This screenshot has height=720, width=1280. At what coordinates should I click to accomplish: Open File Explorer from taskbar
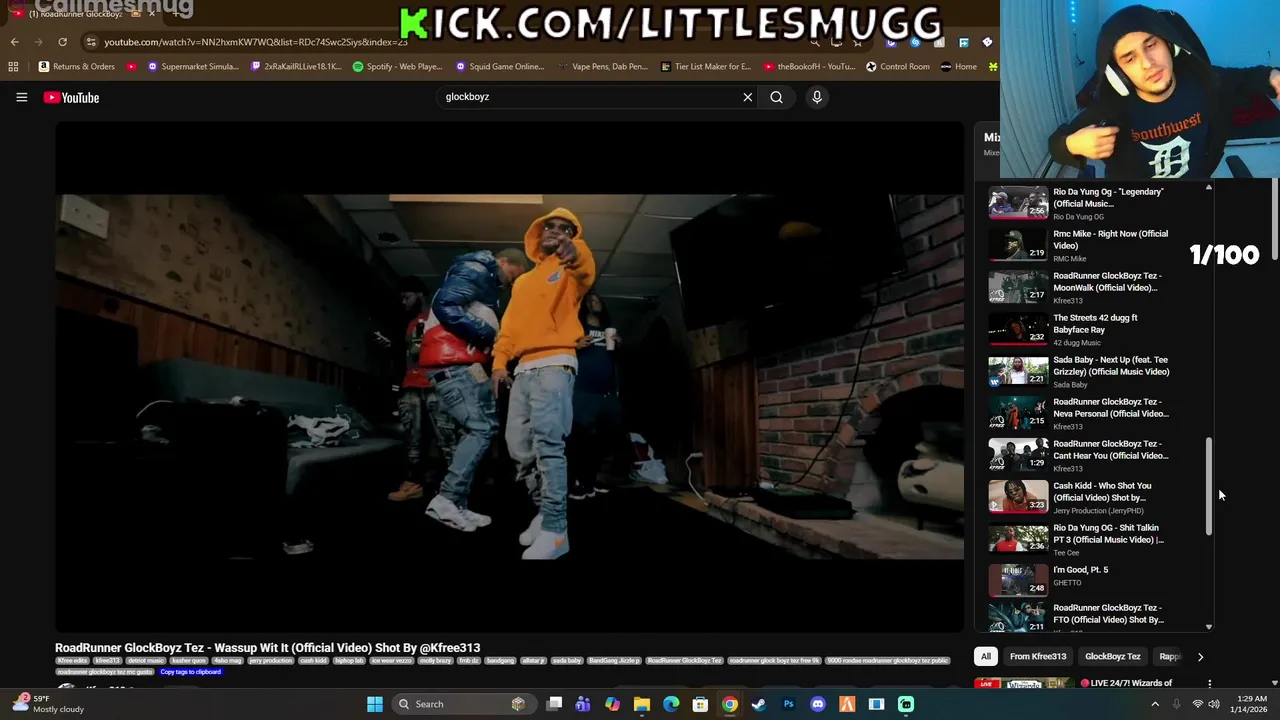click(x=642, y=704)
